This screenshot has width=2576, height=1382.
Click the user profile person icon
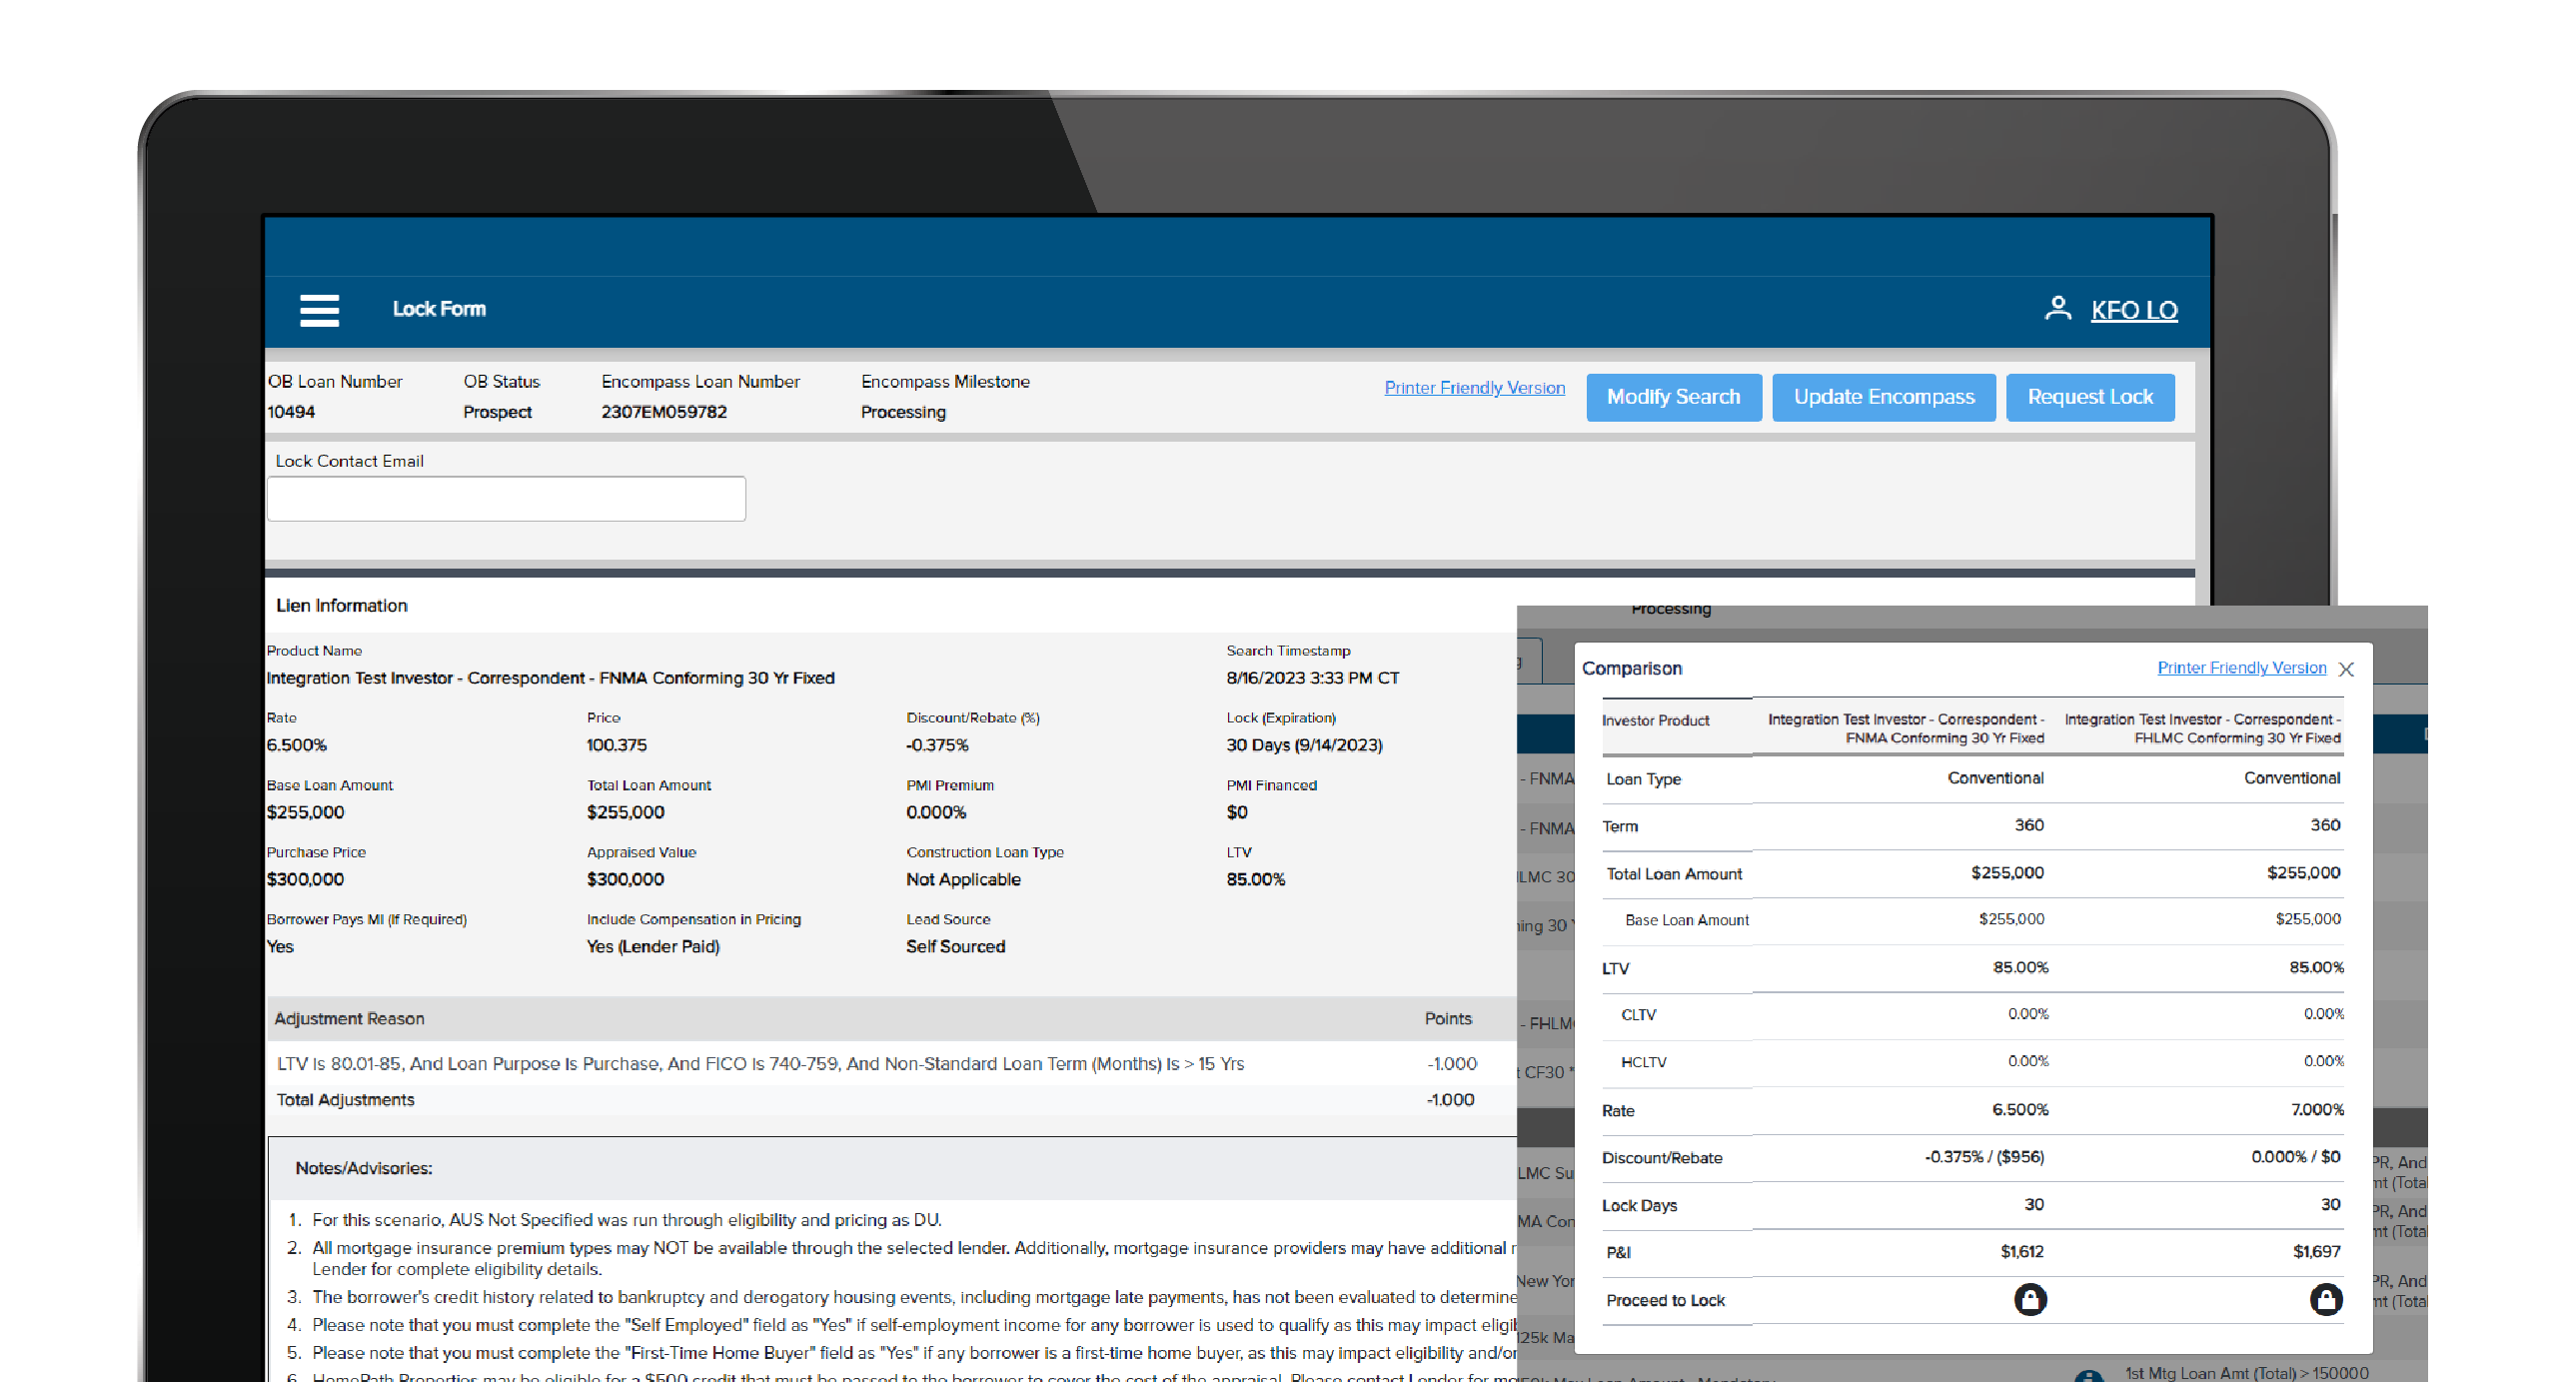tap(2058, 309)
